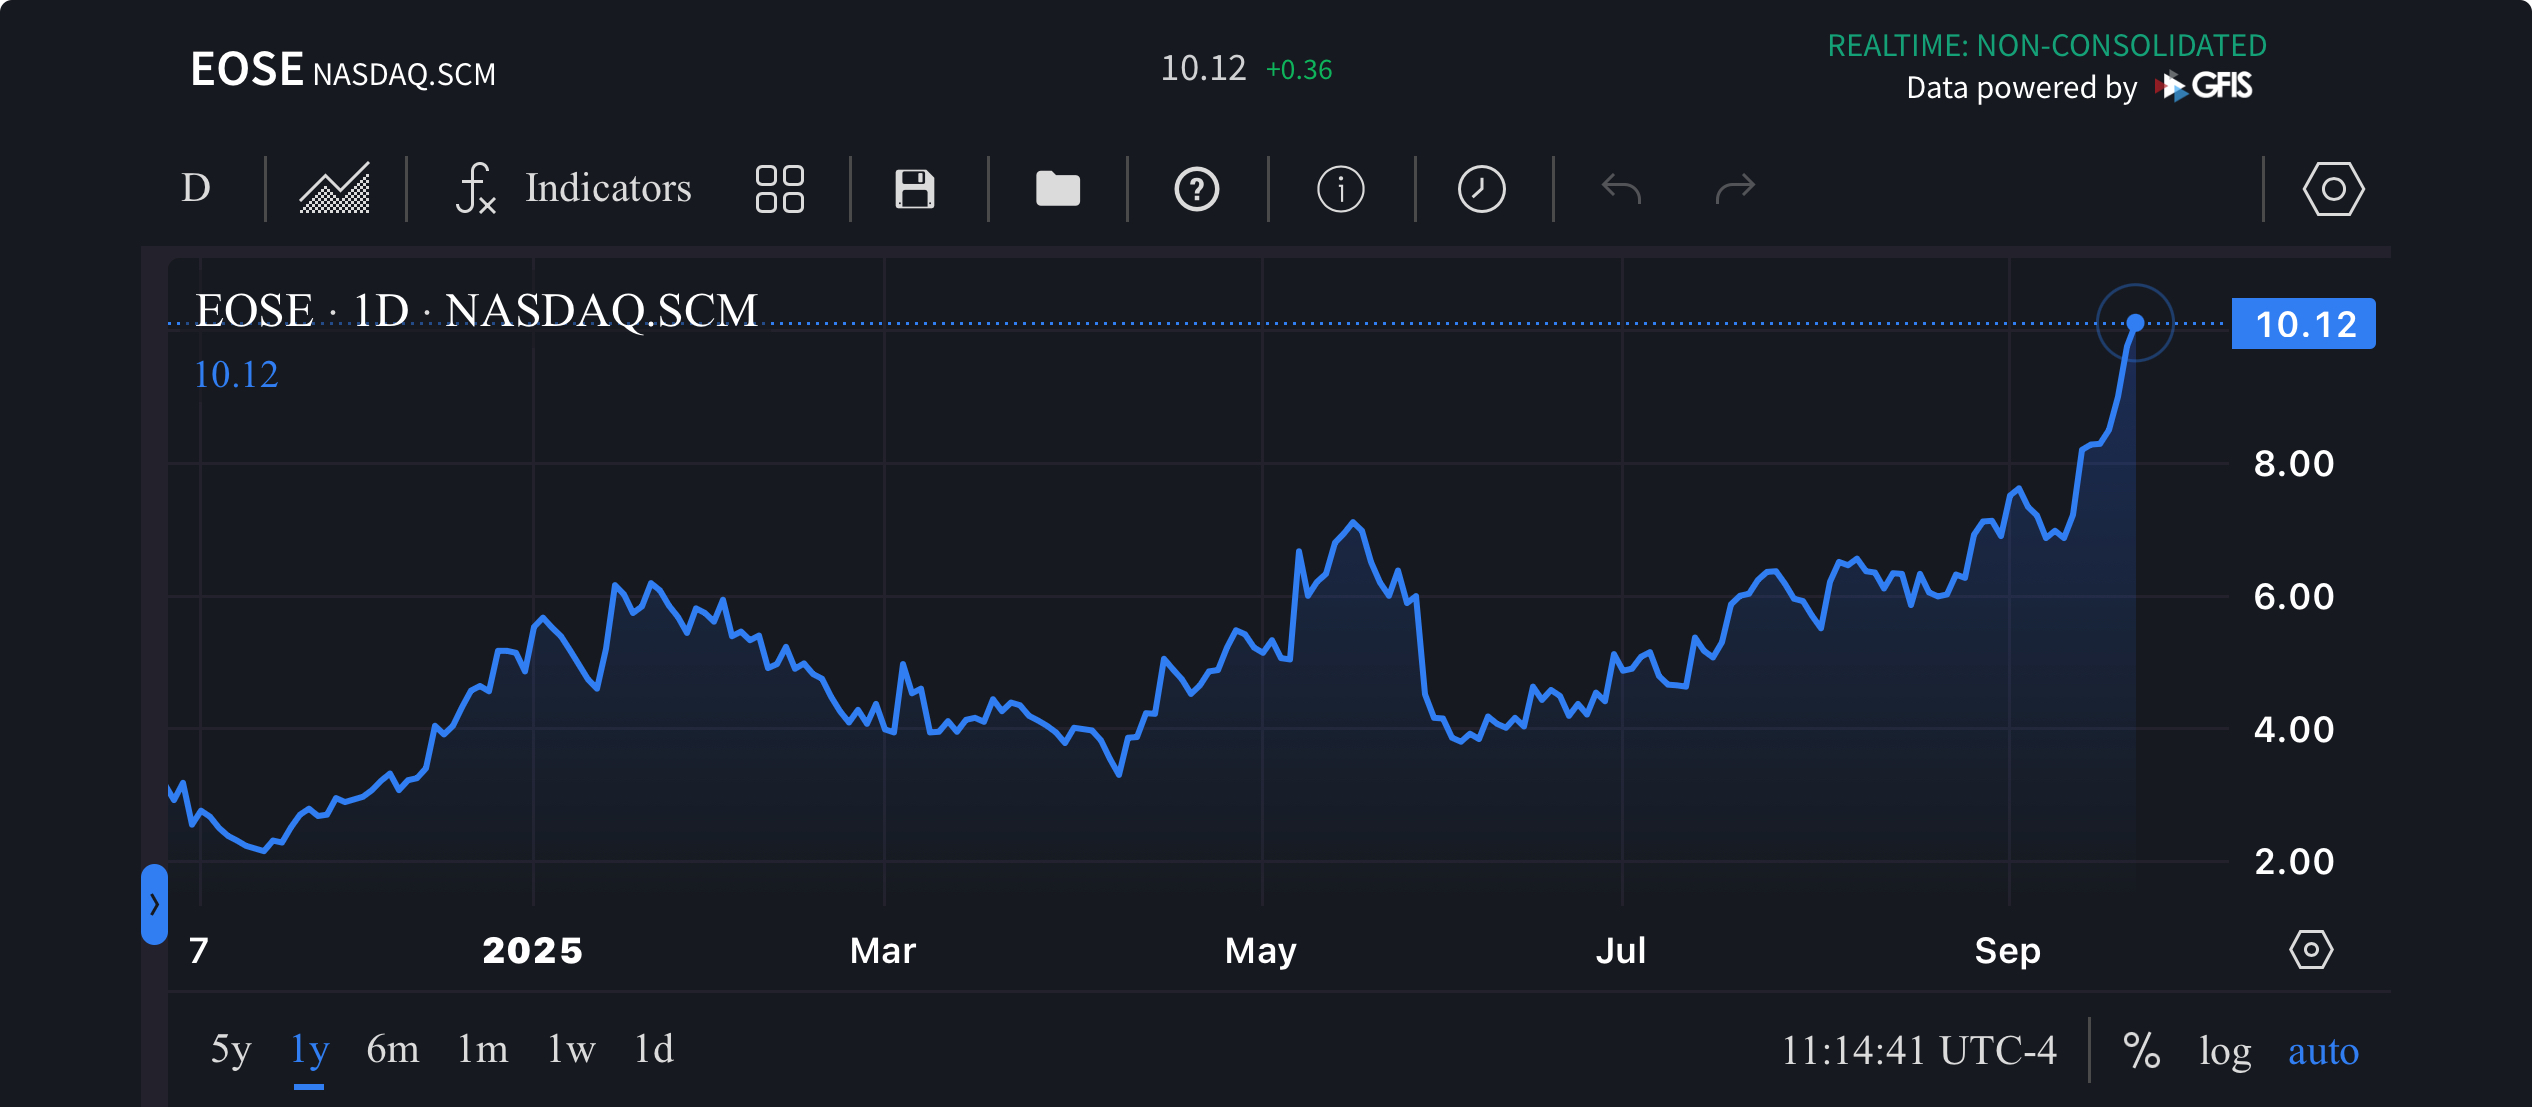The height and width of the screenshot is (1107, 2532).
Task: Open the chart style area icon
Action: coord(335,188)
